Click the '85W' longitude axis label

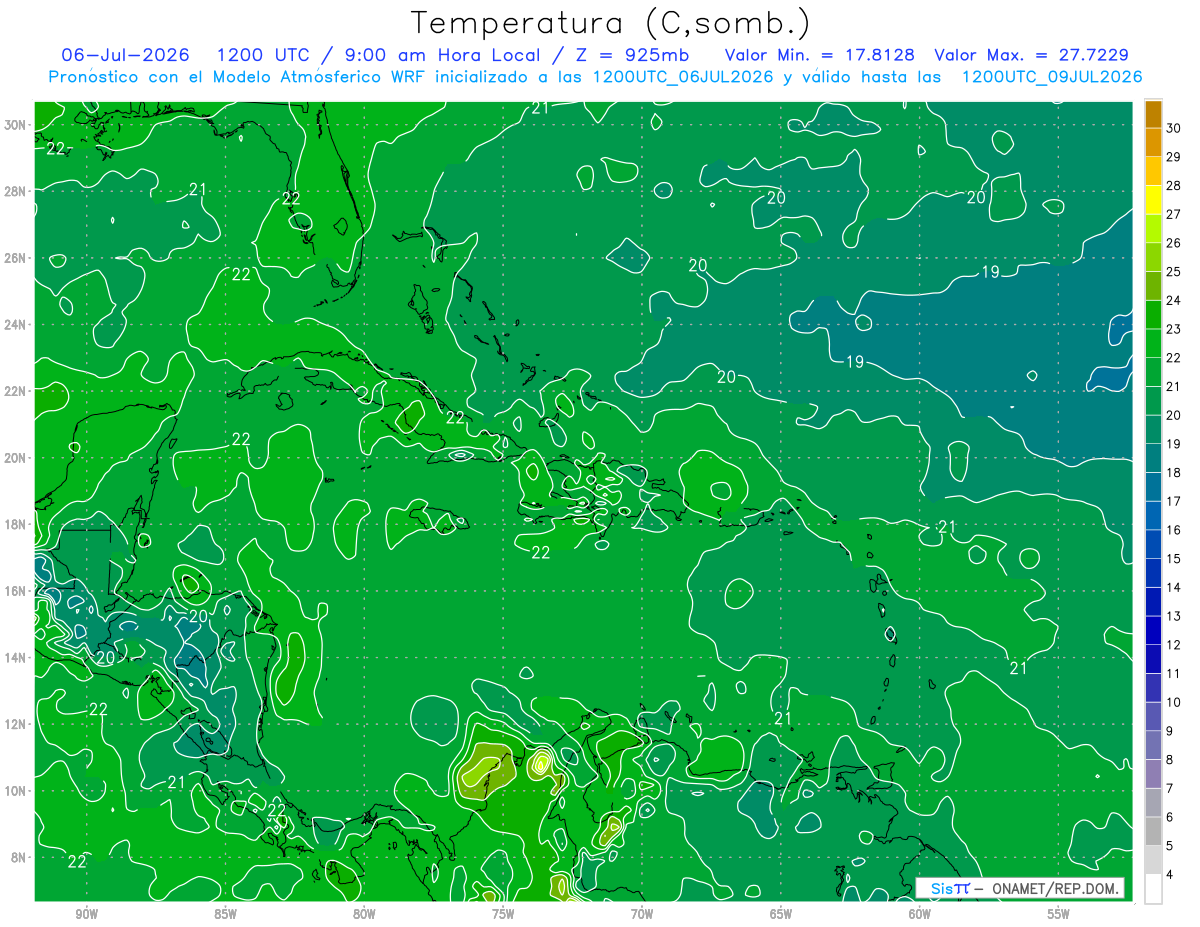tap(225, 914)
